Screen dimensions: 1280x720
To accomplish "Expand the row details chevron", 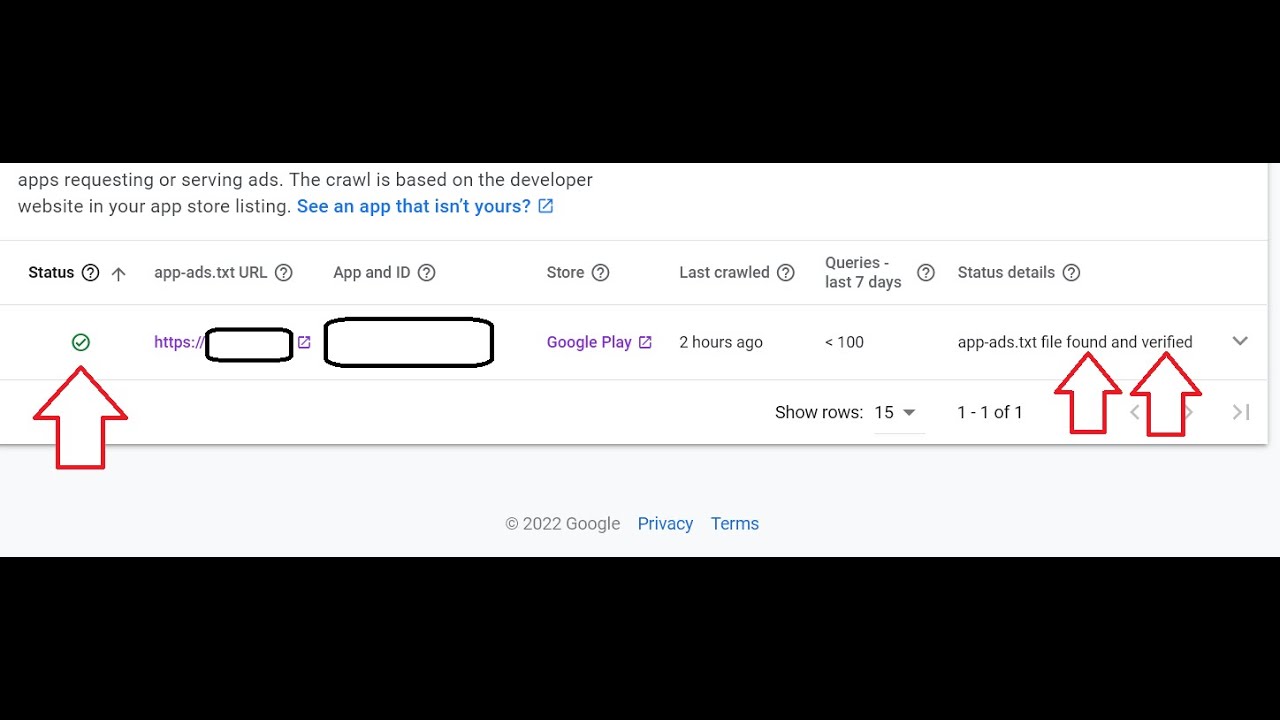I will pos(1240,341).
